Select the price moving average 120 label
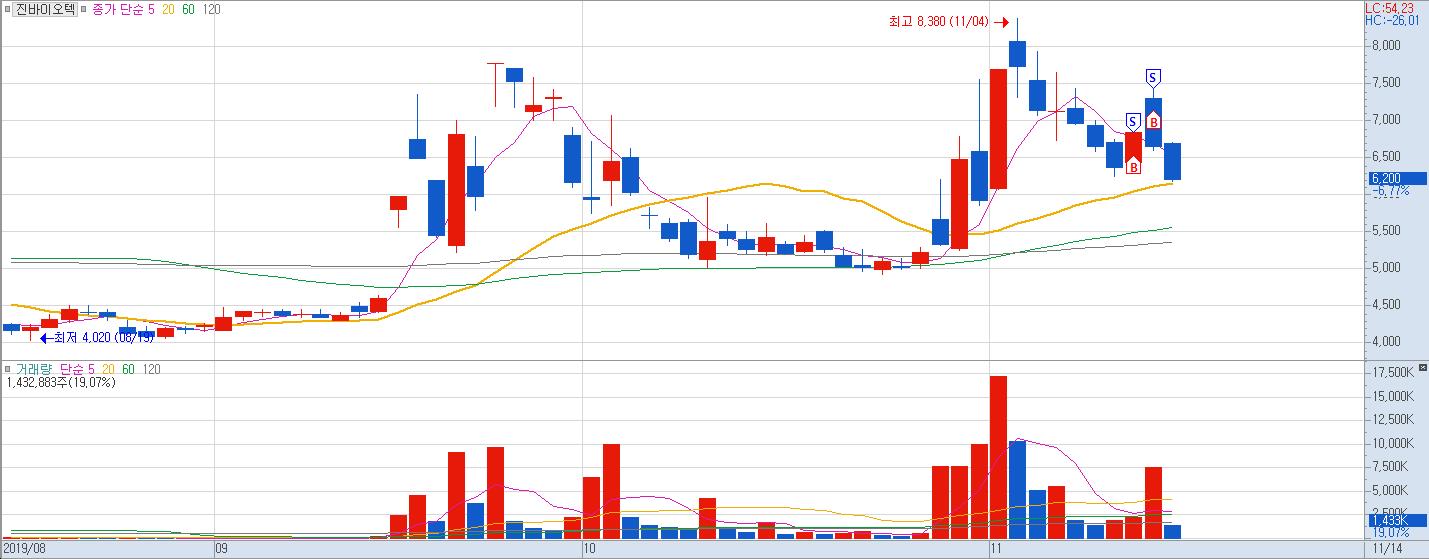 [x=211, y=9]
